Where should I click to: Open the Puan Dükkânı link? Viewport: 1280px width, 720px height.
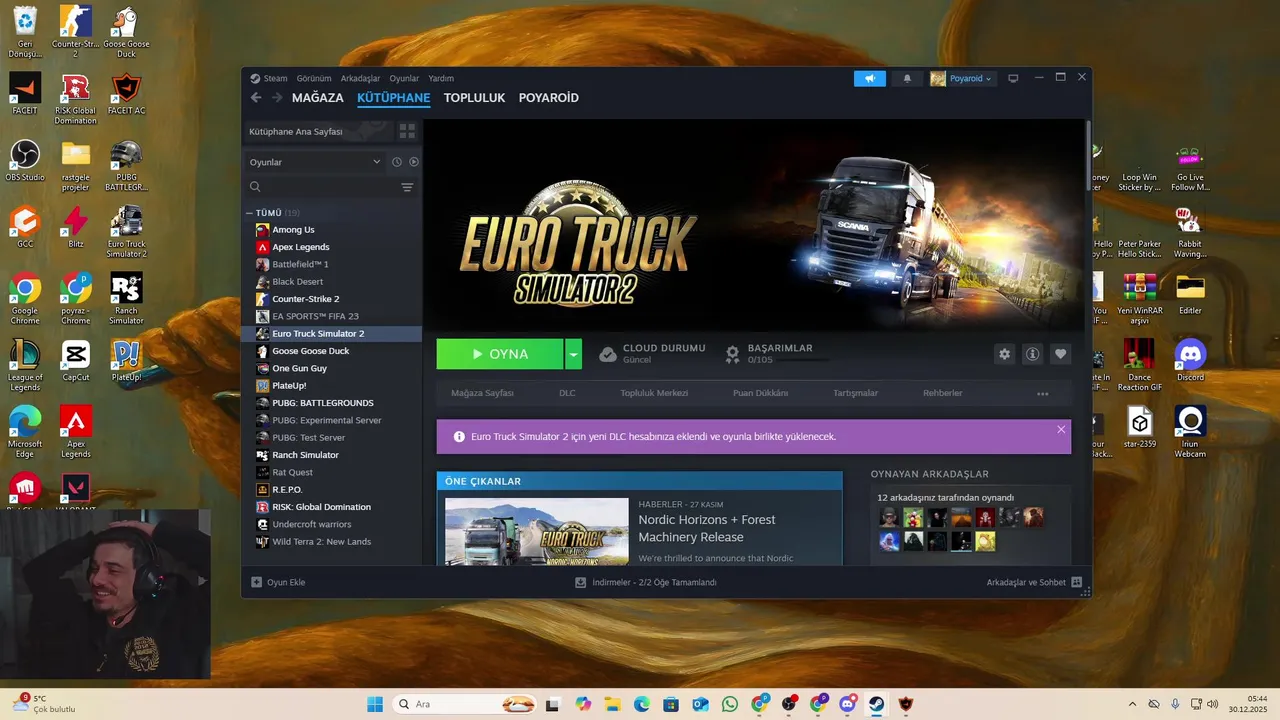pyautogui.click(x=760, y=393)
